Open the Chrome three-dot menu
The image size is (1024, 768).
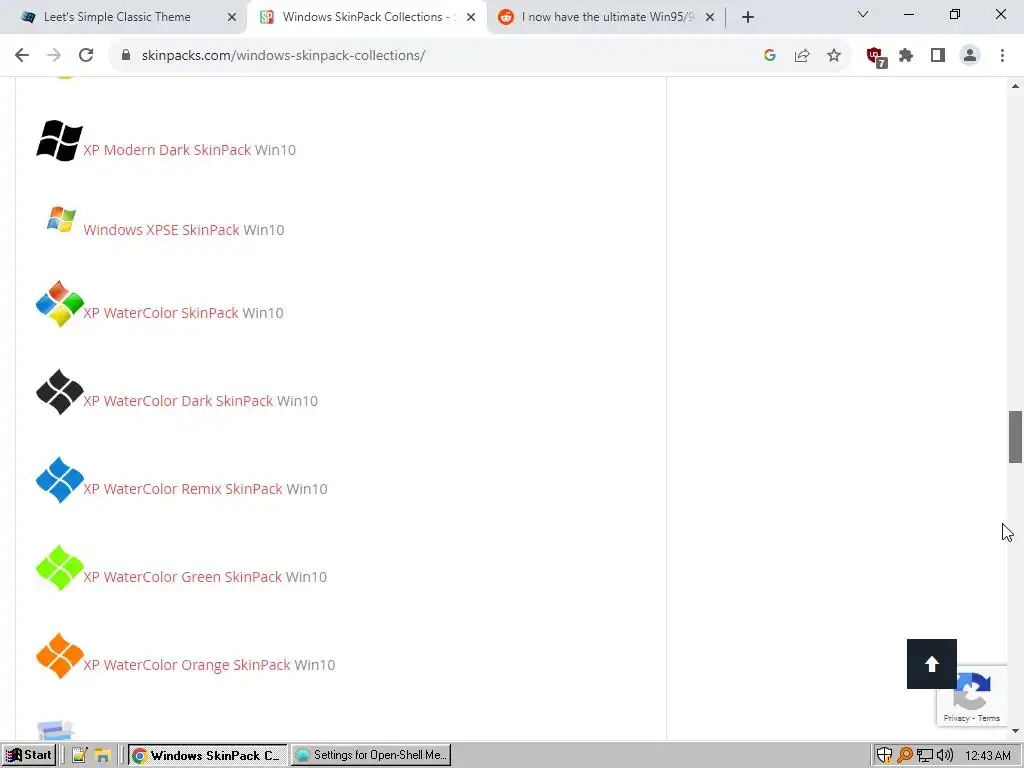(1002, 56)
